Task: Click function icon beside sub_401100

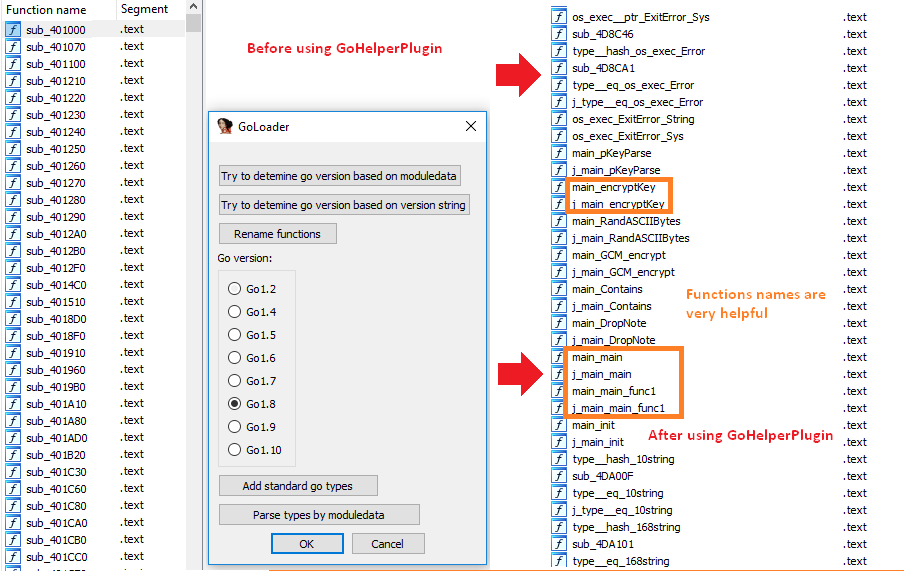Action: click(x=13, y=63)
